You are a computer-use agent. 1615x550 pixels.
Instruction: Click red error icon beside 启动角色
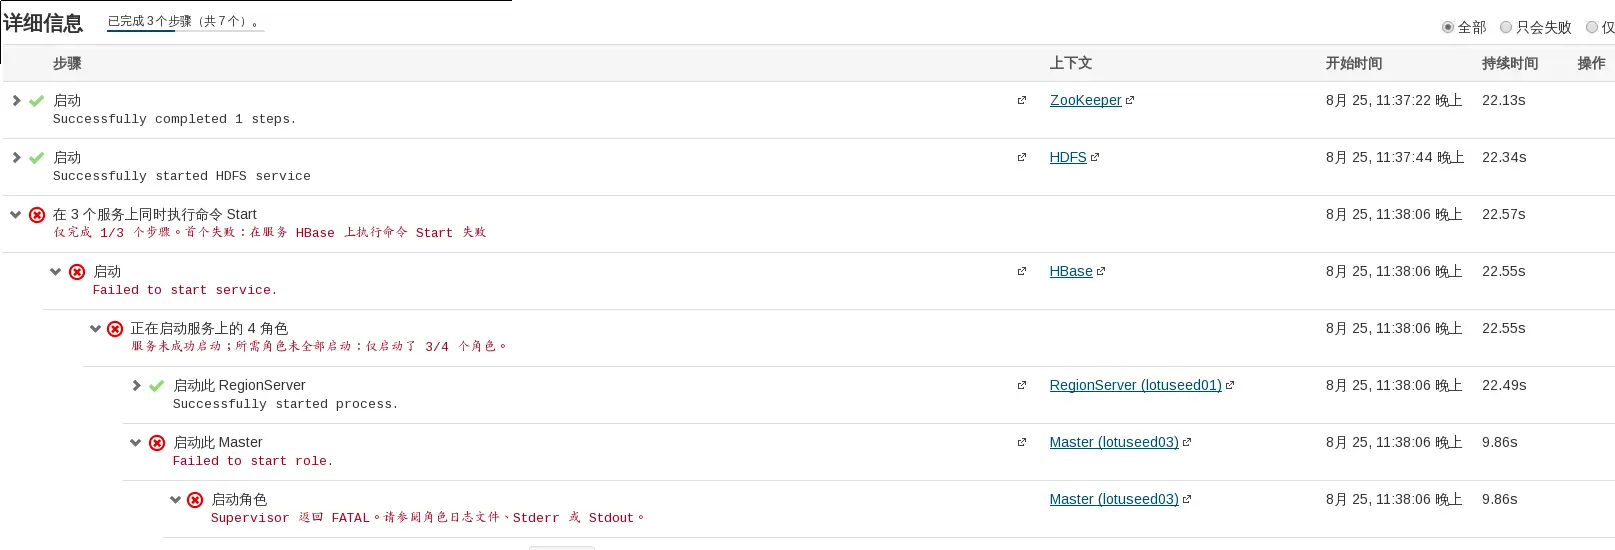tap(195, 500)
